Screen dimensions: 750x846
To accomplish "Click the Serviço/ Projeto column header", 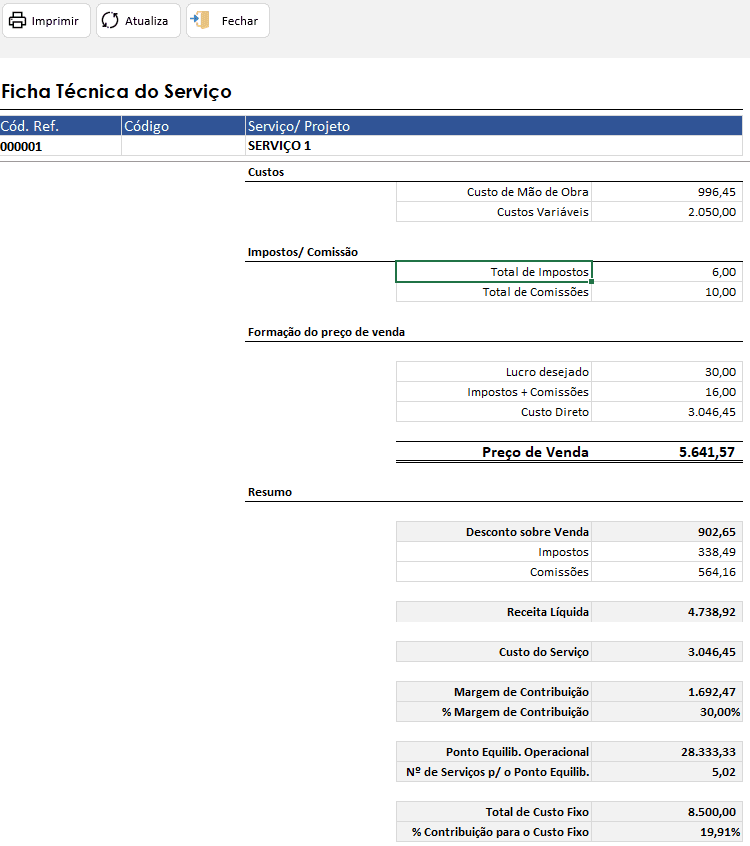I will [x=494, y=126].
